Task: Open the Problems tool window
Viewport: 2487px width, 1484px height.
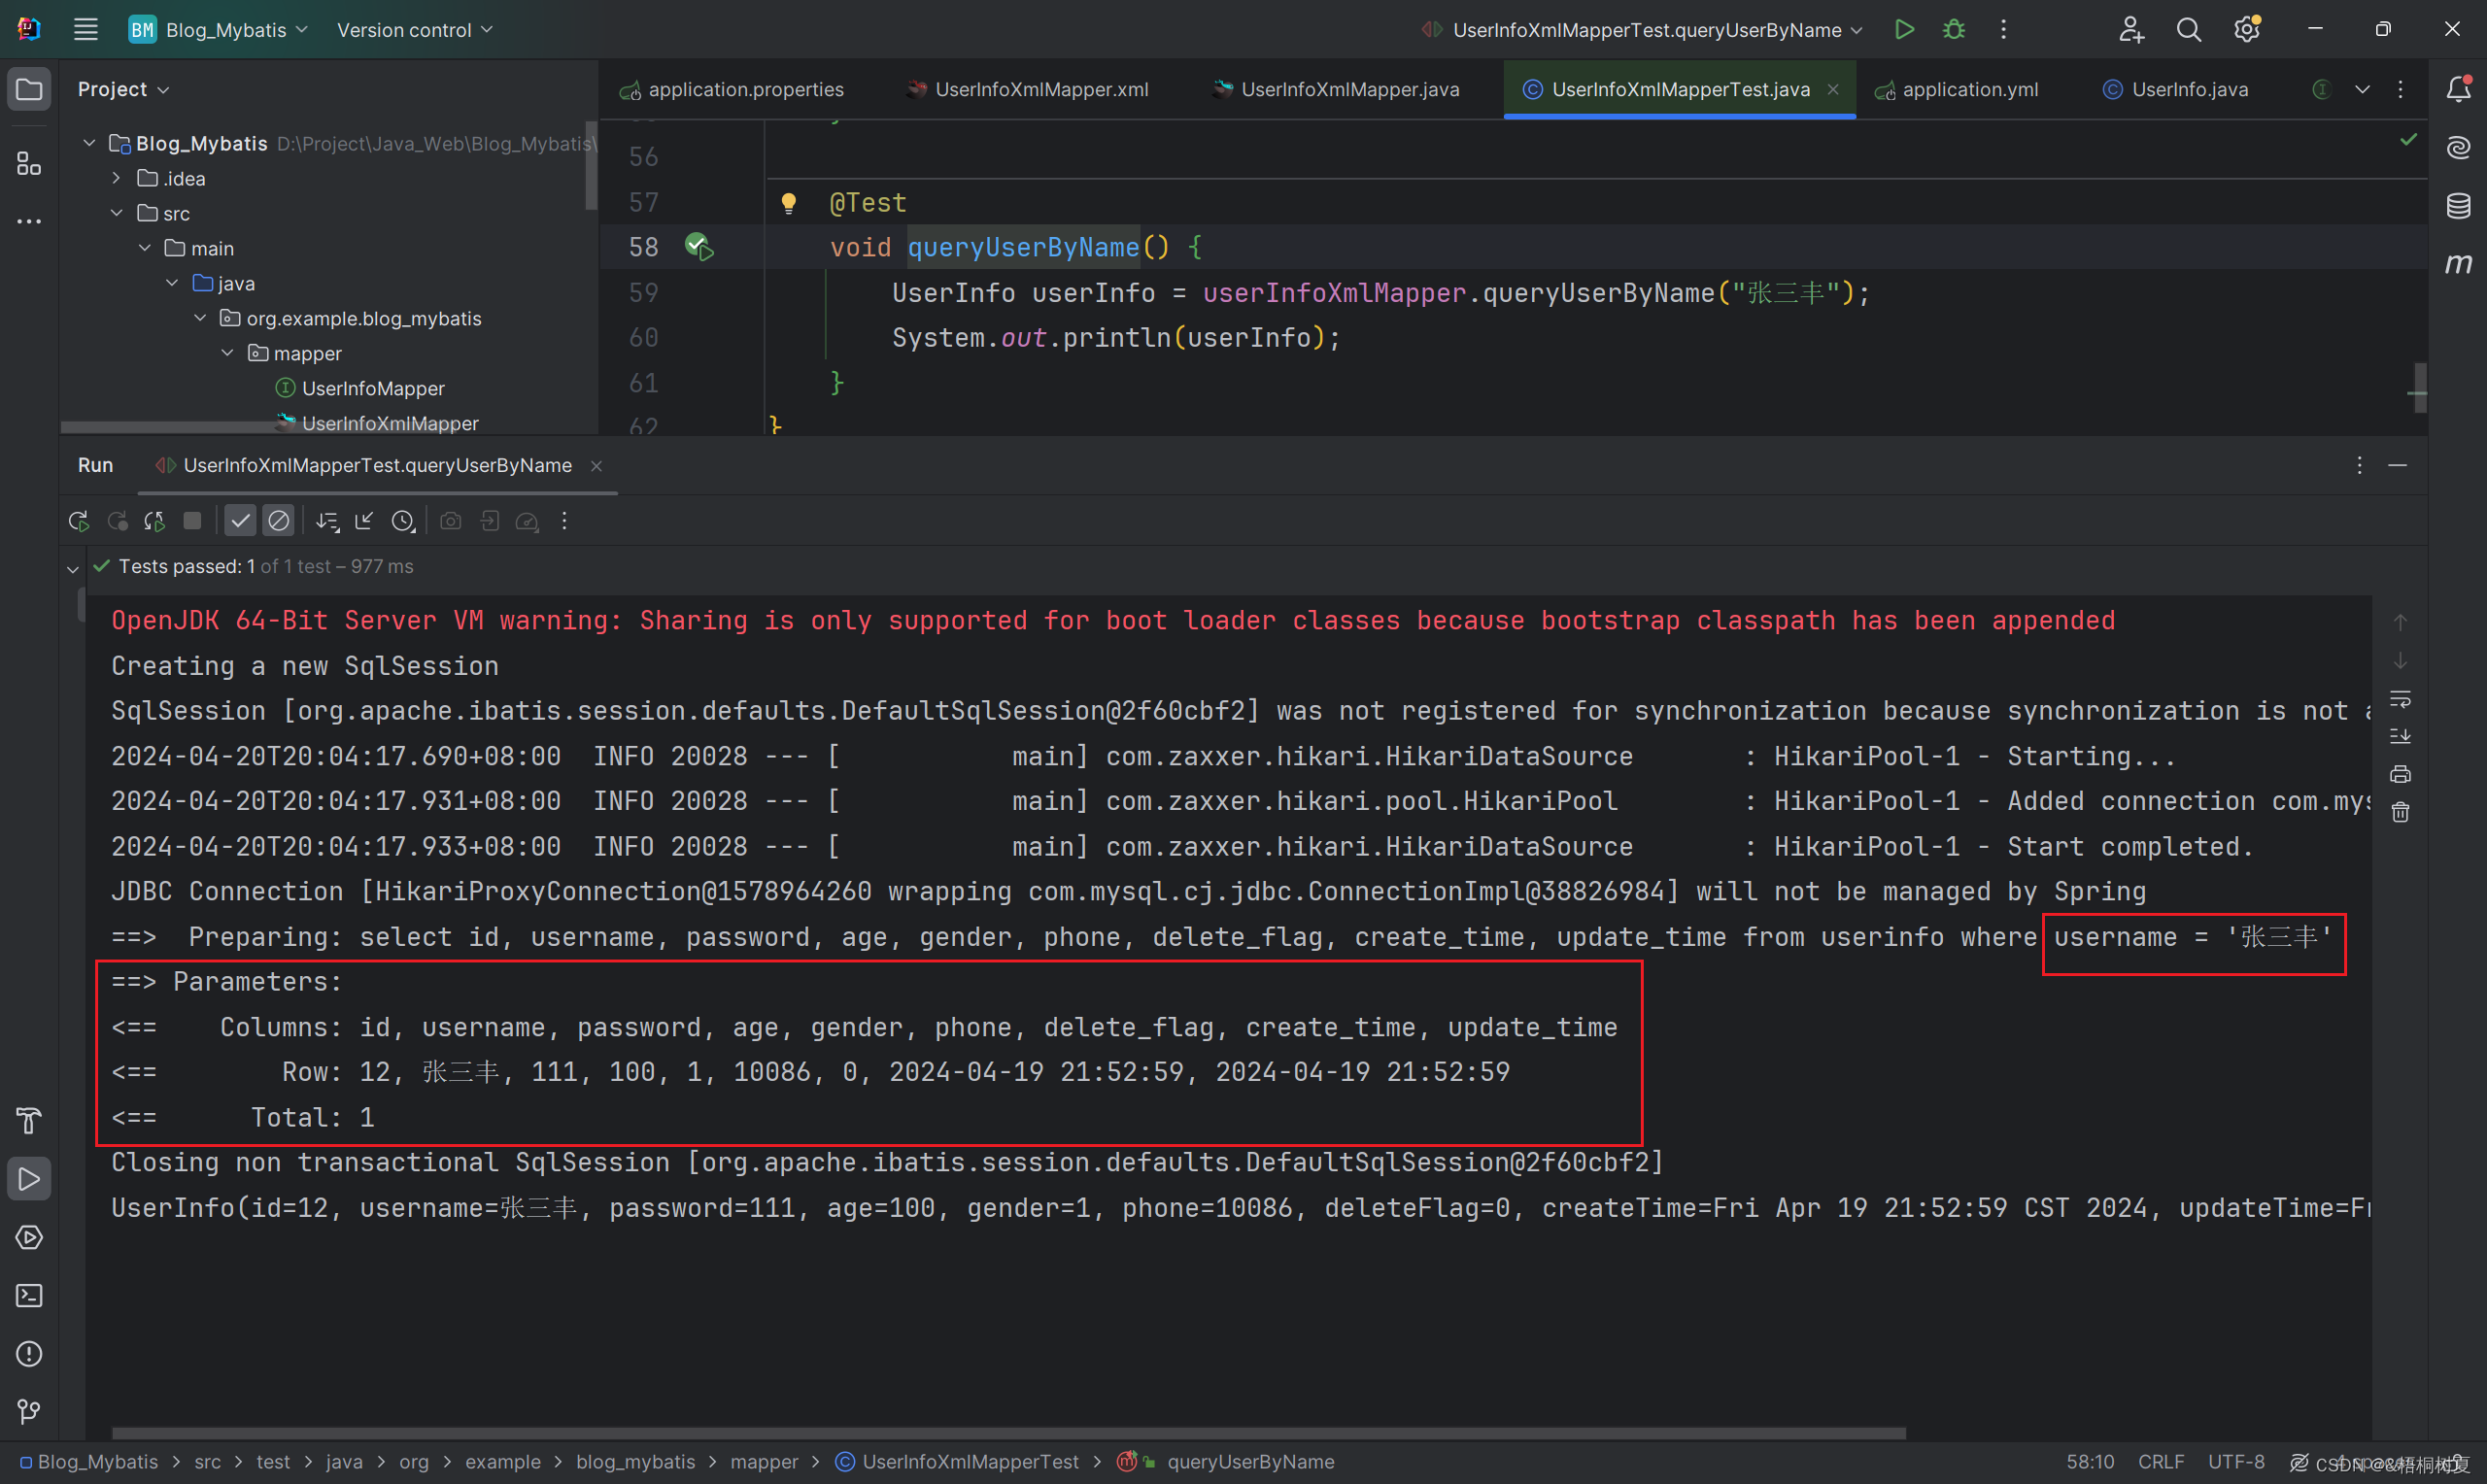Action: pyautogui.click(x=29, y=1354)
